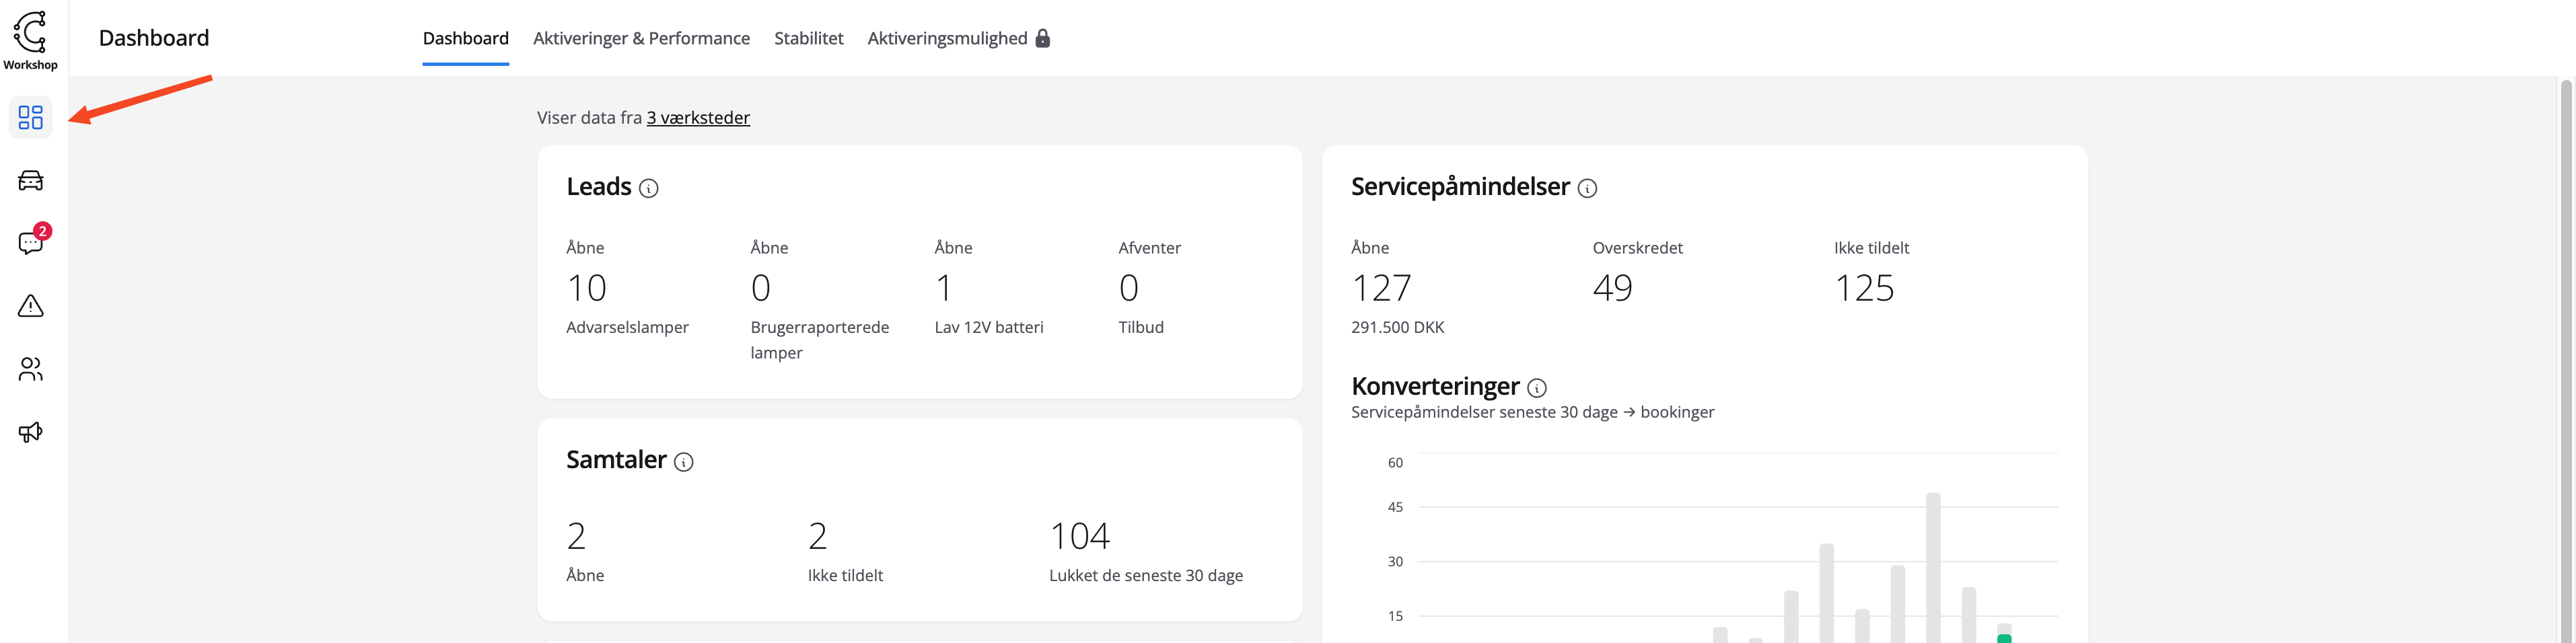The height and width of the screenshot is (643, 2576).
Task: Select the Dashboard tab
Action: [465, 38]
